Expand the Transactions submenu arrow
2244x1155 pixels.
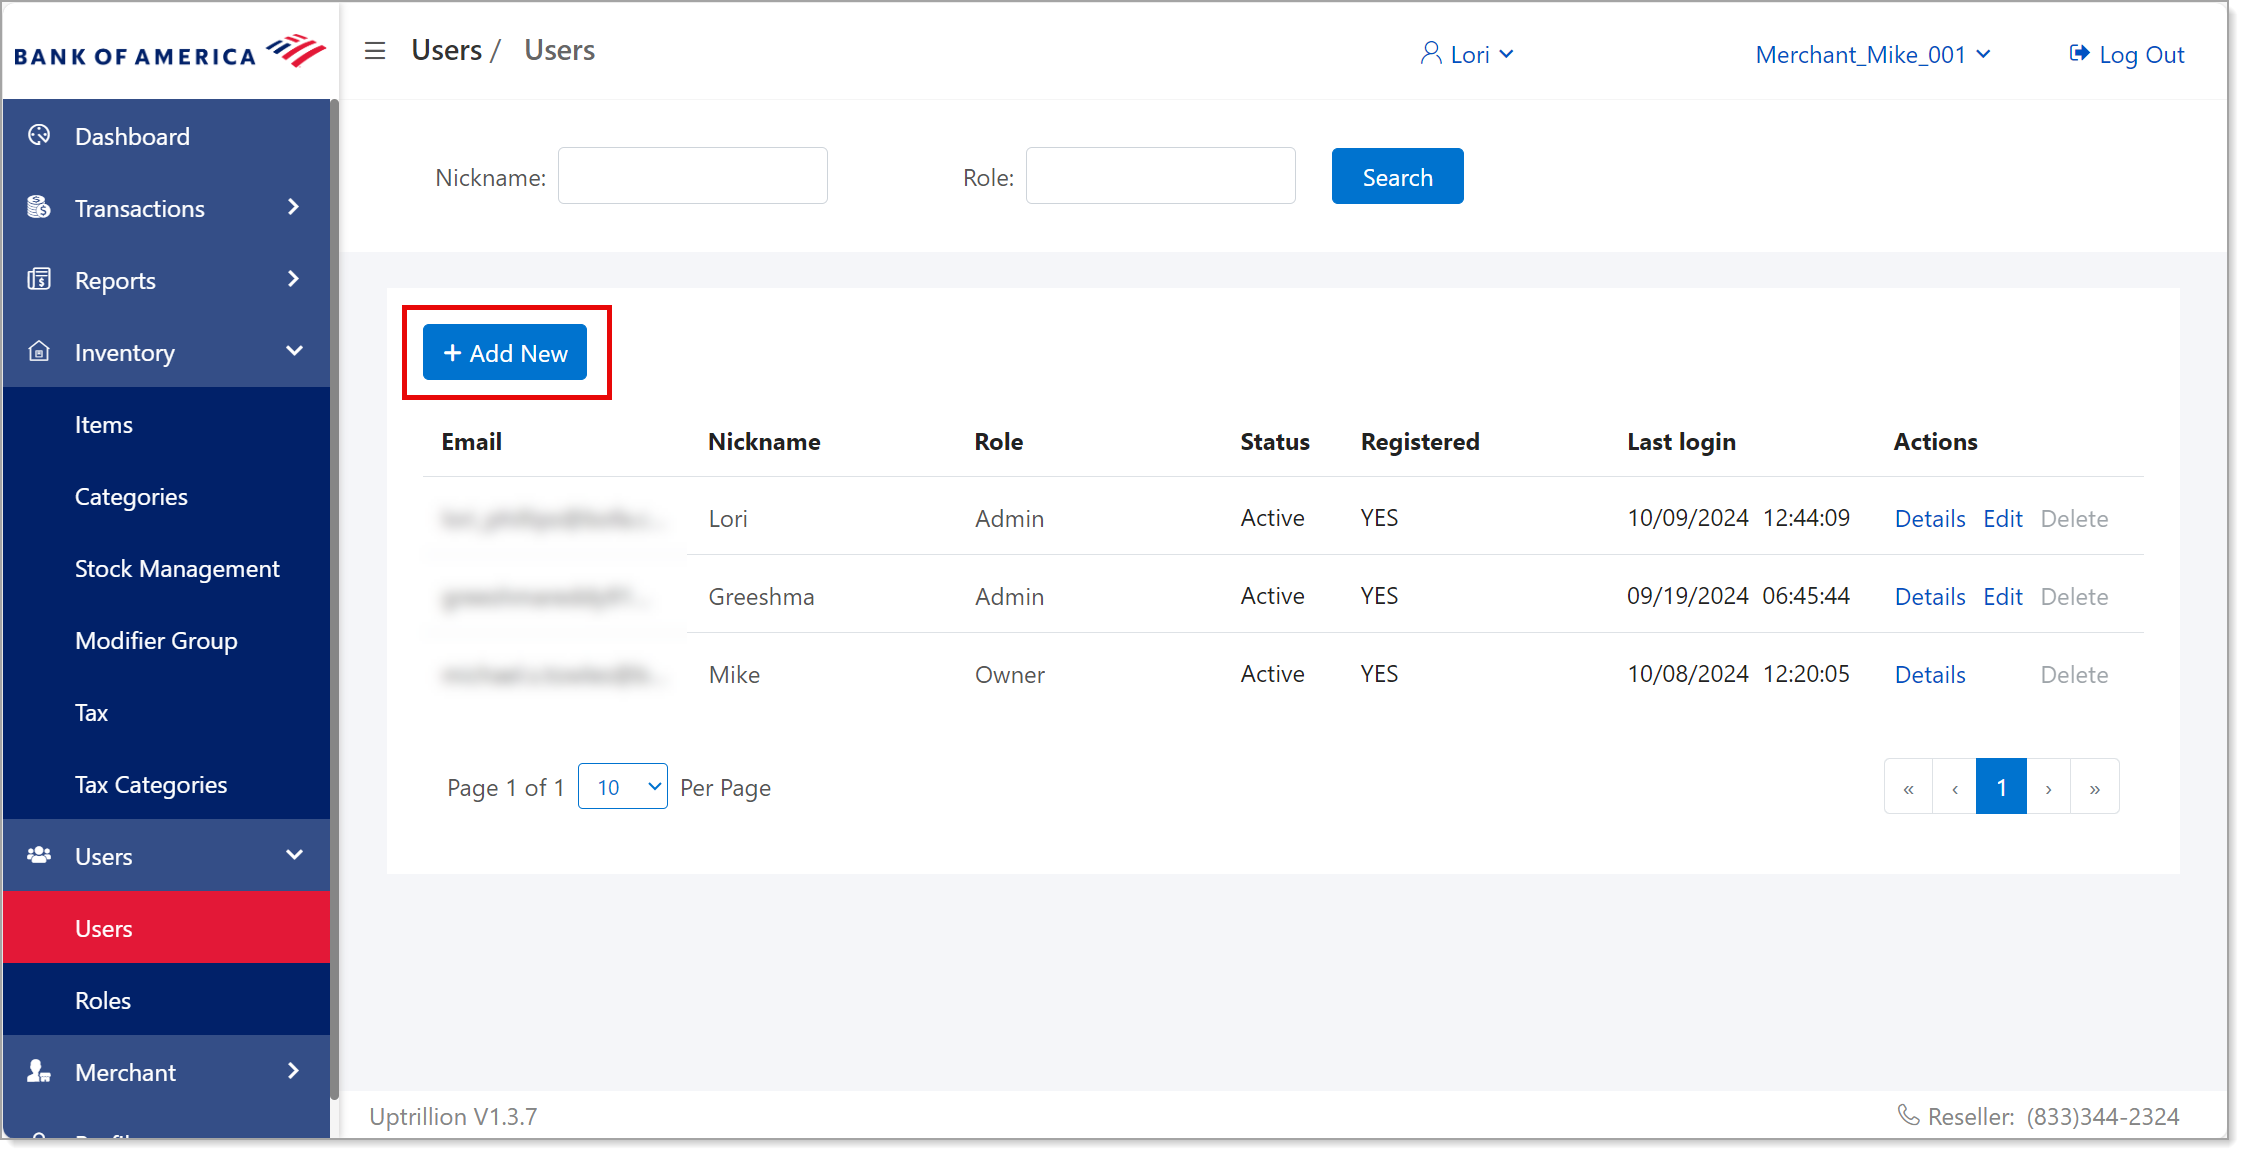coord(300,206)
